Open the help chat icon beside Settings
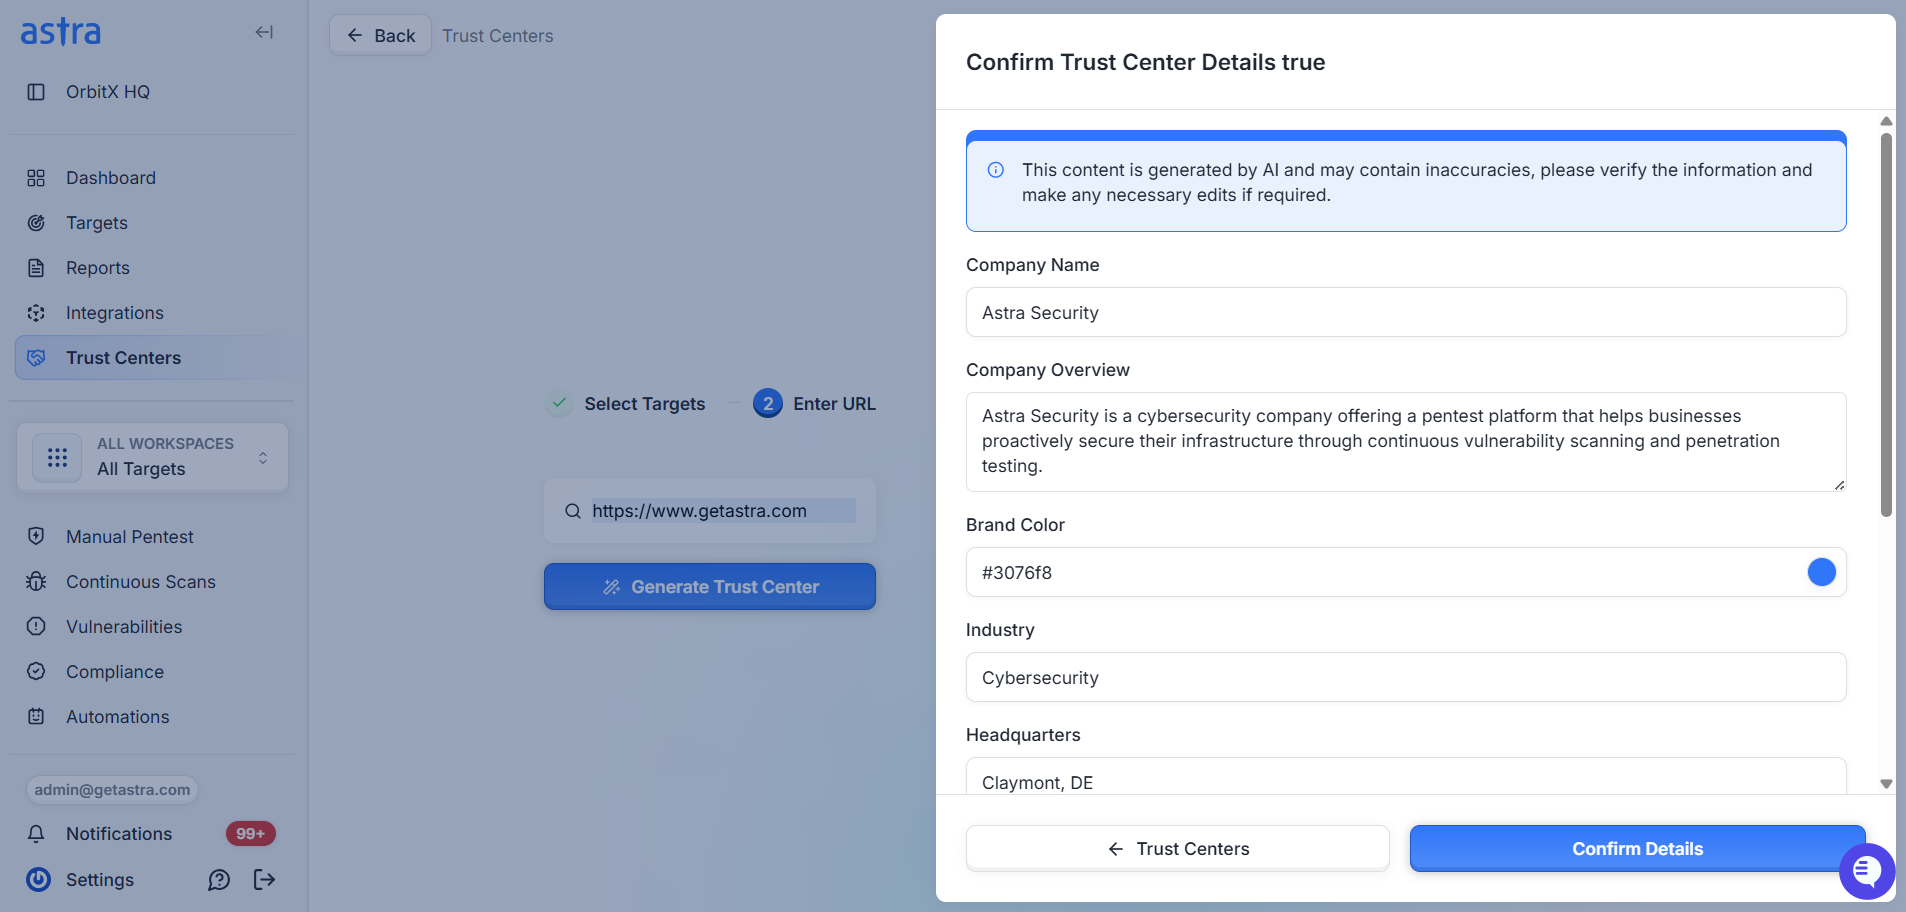Screen dimensions: 1906x912 pos(219,880)
